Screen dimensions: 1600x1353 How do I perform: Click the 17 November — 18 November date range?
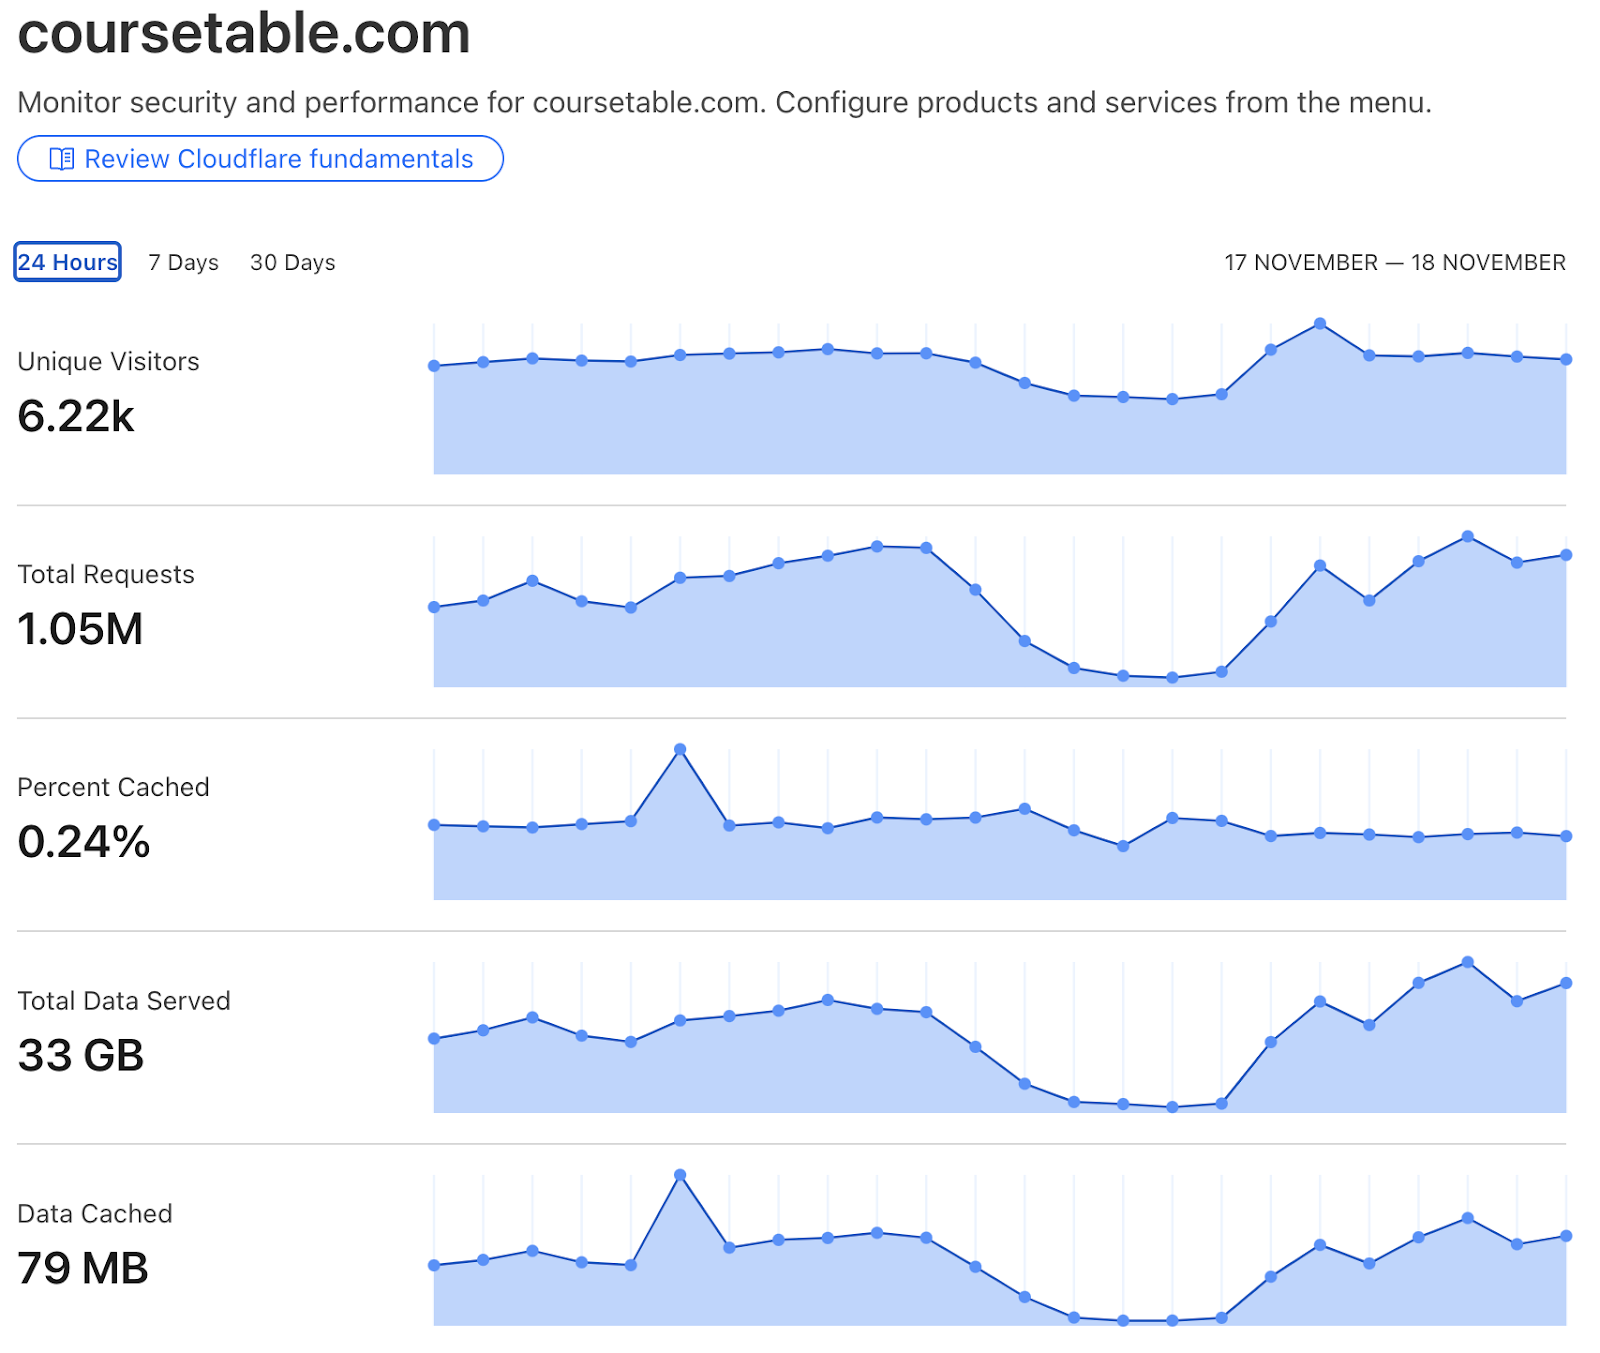(x=1394, y=262)
